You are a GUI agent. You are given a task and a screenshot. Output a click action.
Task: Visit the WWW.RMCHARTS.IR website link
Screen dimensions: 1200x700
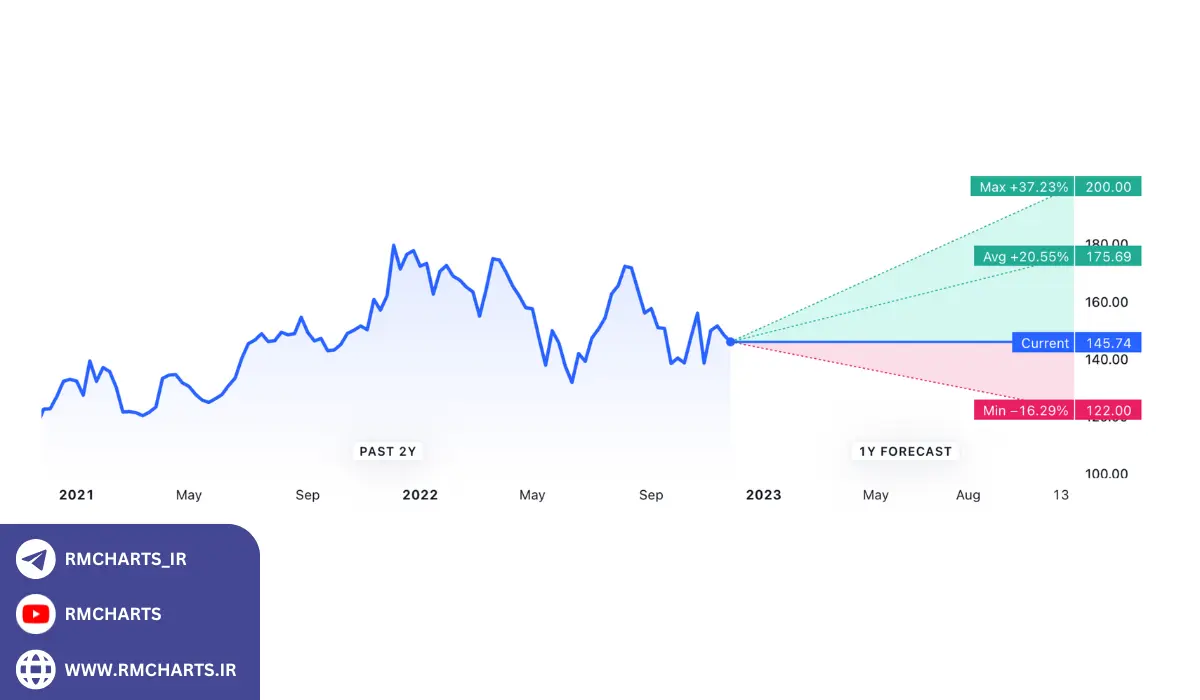(x=150, y=669)
